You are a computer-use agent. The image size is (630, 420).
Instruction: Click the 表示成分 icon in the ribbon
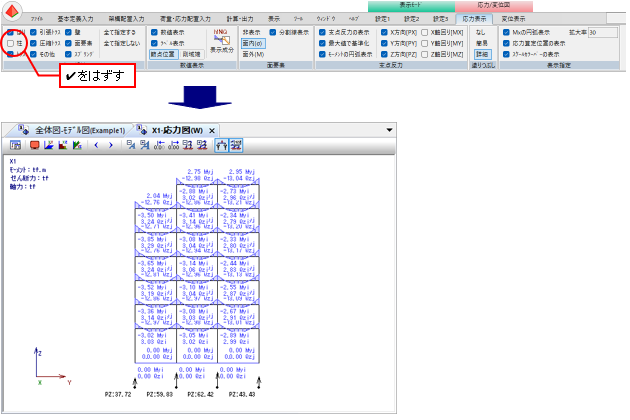(x=221, y=39)
